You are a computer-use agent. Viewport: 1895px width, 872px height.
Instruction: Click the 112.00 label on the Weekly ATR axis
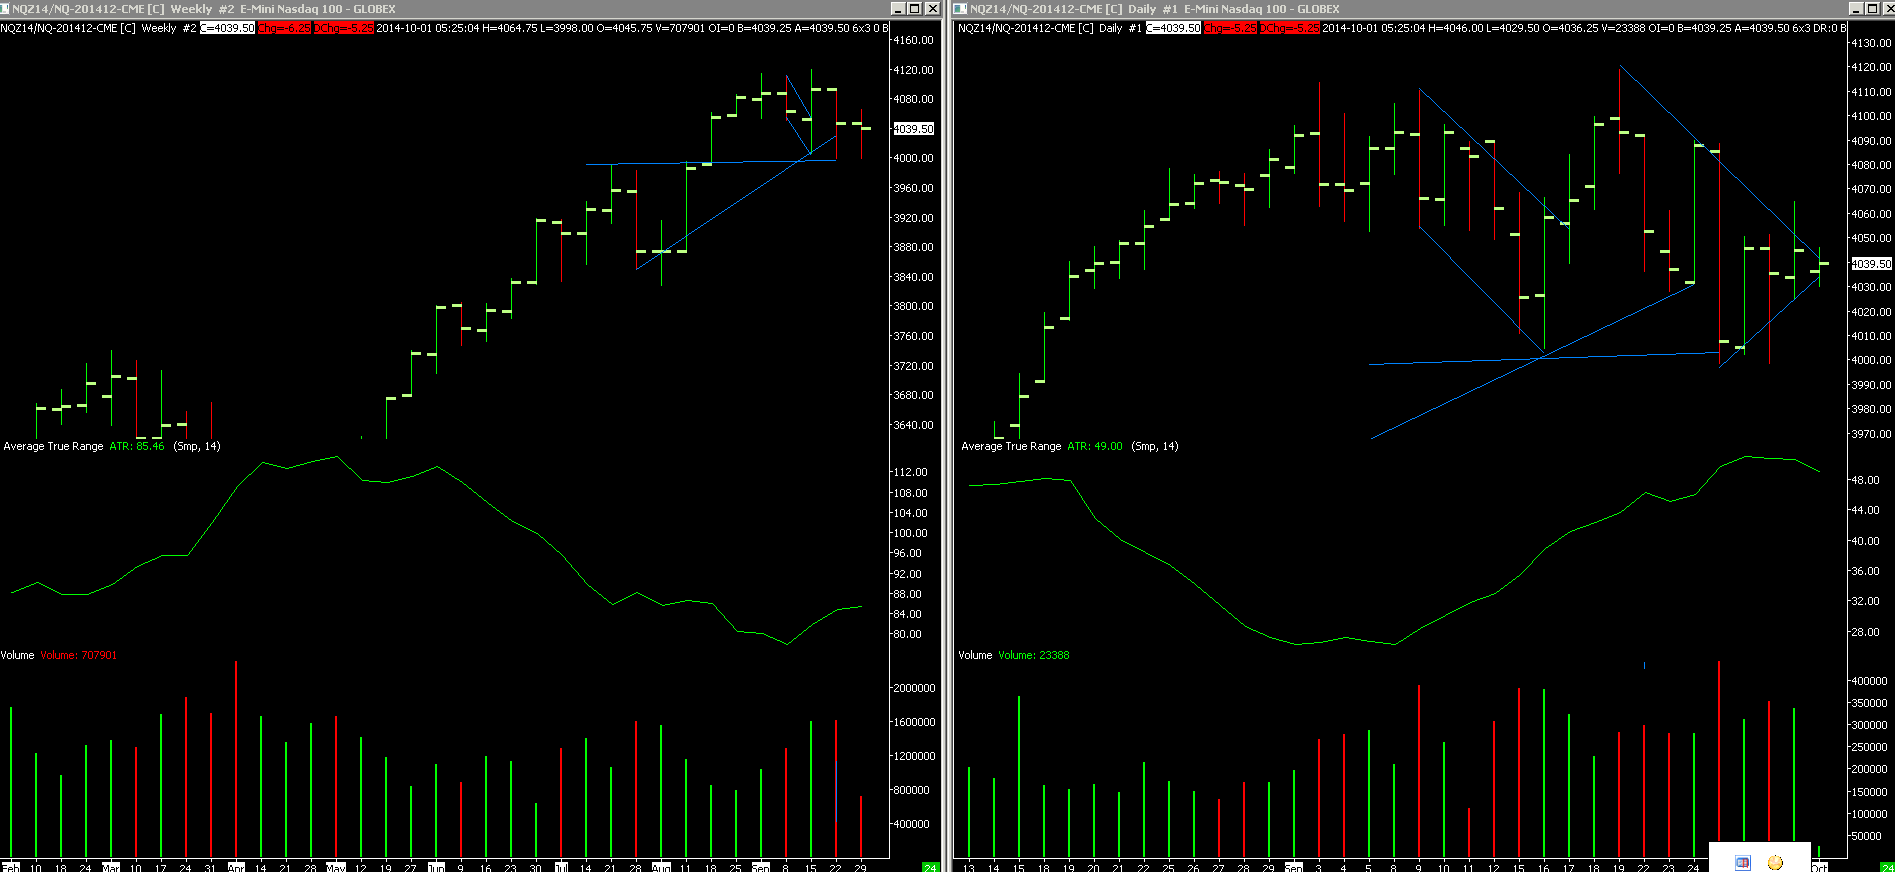910,472
